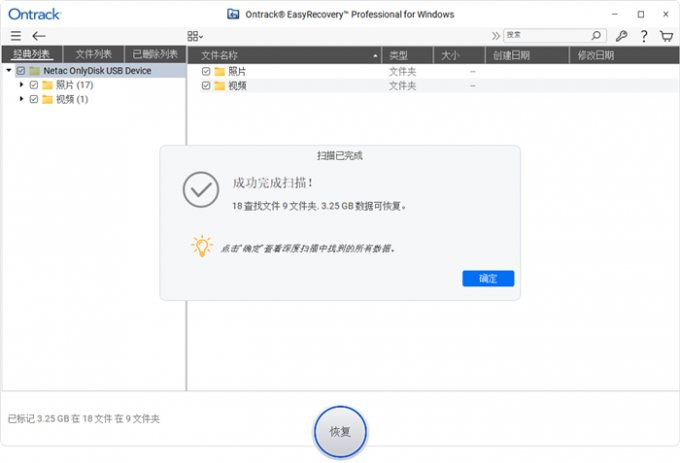Sort by the 类型 column header
Viewport: 680px width, 463px height.
tap(408, 55)
